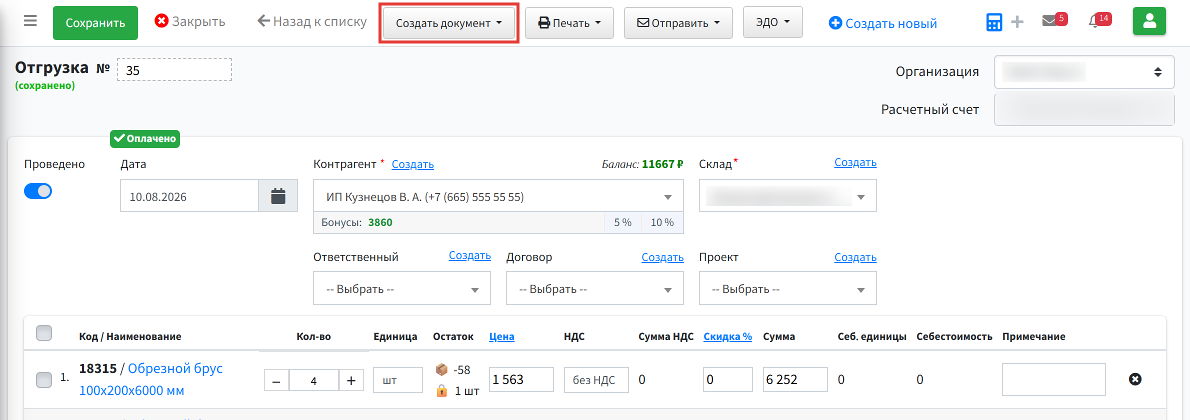
Task: Follow the Создать новый link
Action: 883,23
